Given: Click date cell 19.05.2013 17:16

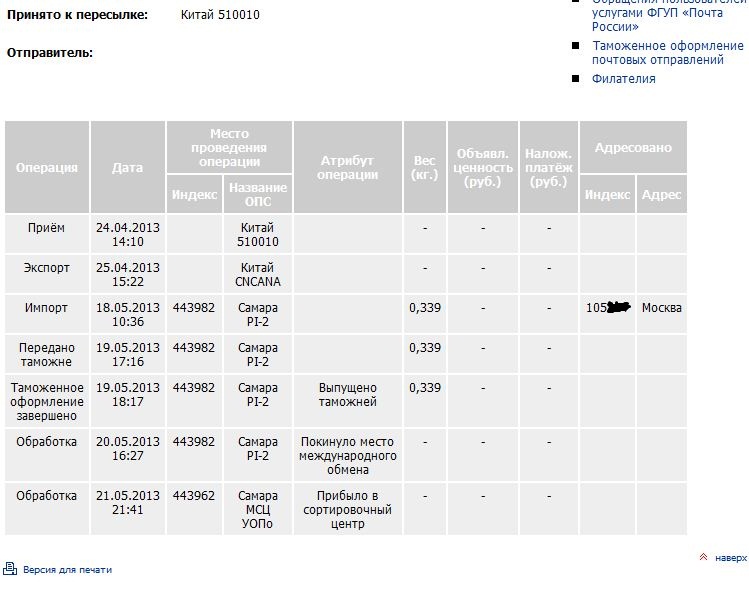Looking at the screenshot, I should 128,354.
